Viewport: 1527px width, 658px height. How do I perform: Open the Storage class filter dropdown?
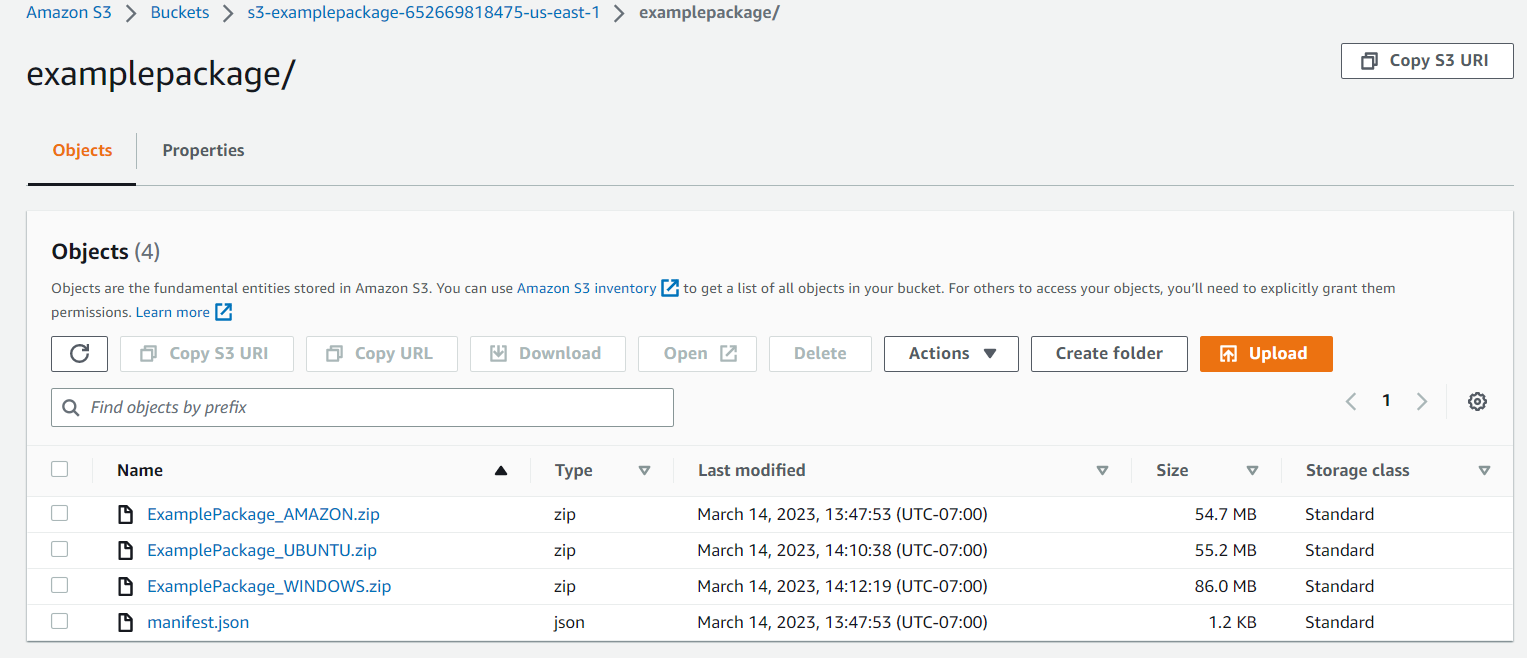[1486, 470]
